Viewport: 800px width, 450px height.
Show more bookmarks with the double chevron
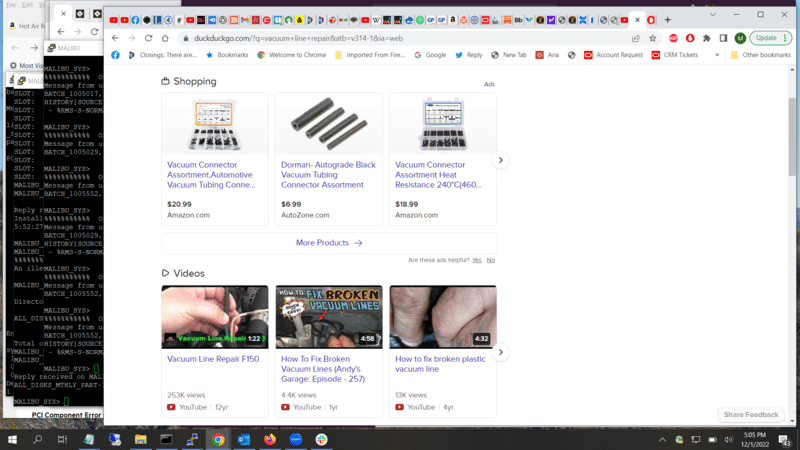717,55
